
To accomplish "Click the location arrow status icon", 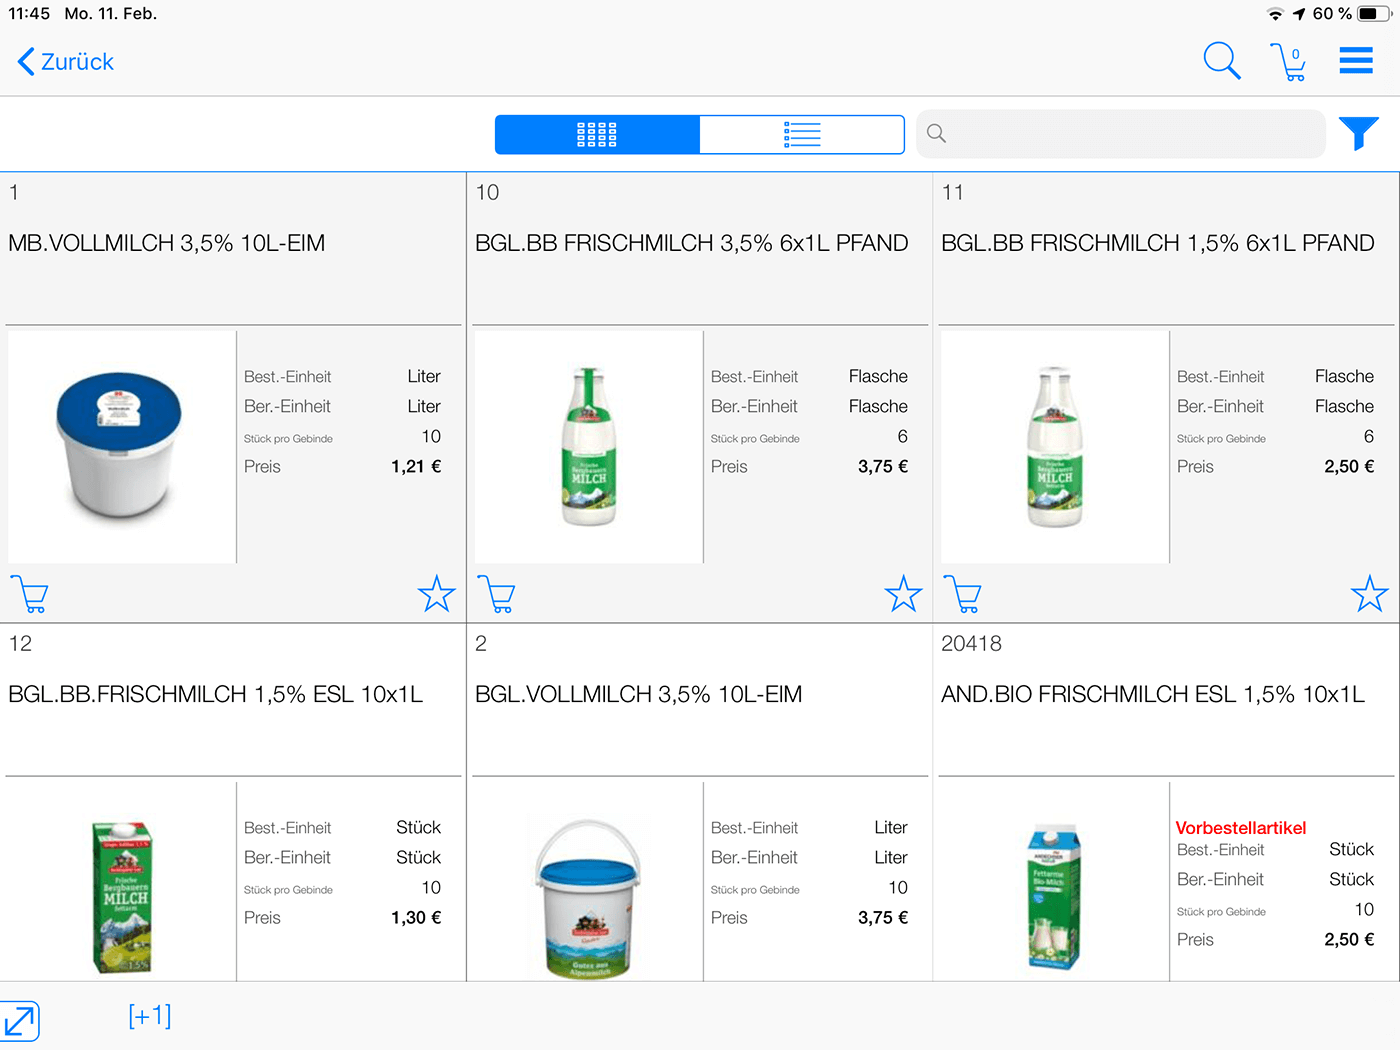I will (1299, 14).
